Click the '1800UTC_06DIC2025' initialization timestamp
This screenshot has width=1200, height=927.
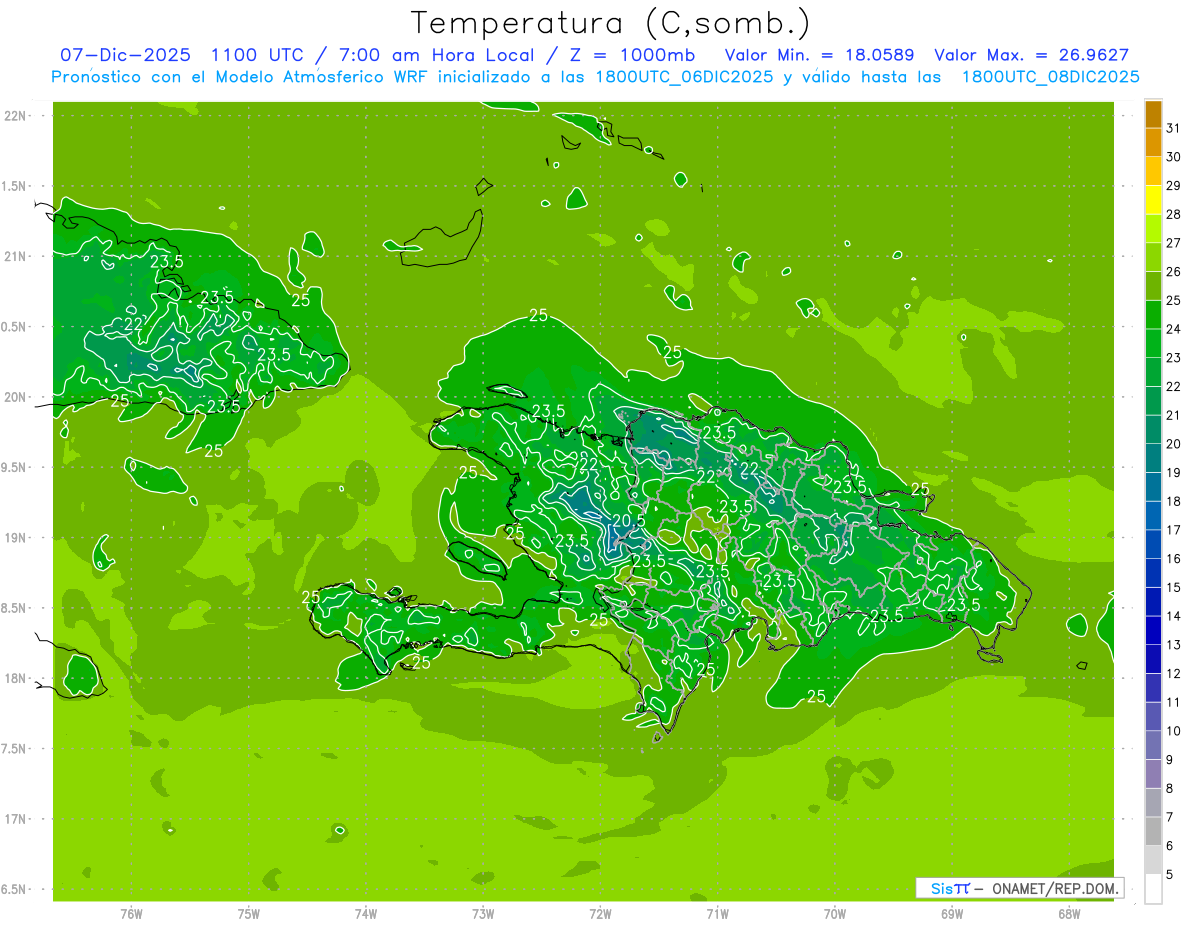[x=683, y=77]
